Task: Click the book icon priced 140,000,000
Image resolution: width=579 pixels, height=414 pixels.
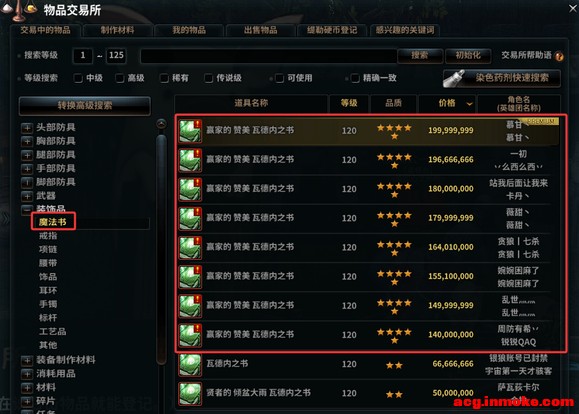Action: pos(190,335)
